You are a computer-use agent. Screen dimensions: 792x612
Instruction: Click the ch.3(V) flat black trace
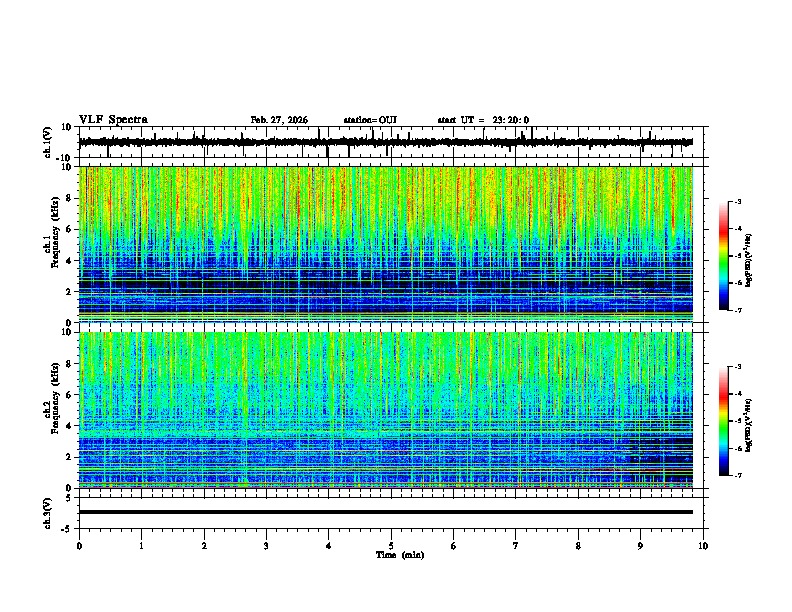pos(386,512)
